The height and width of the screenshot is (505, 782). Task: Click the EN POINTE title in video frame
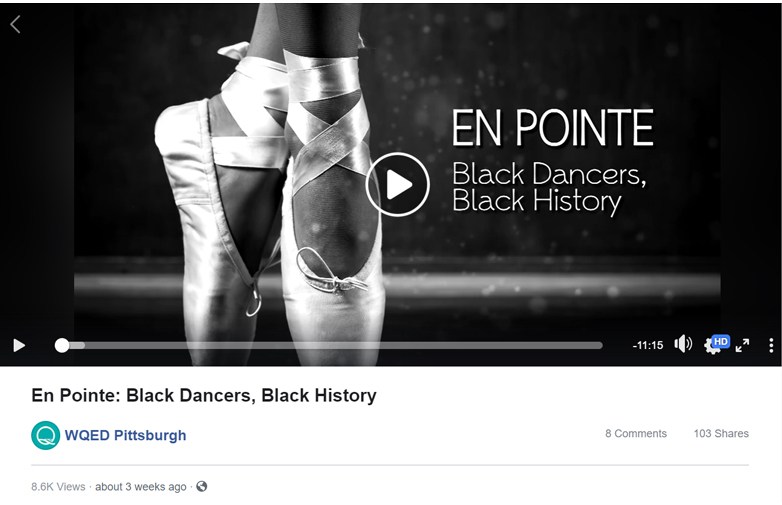pyautogui.click(x=553, y=128)
